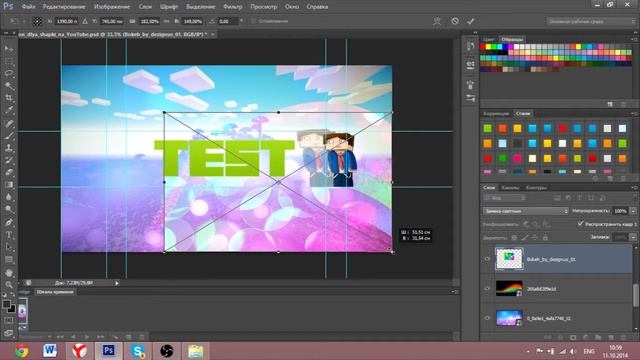The width and height of the screenshot is (640, 360).
Task: Select the Rectangle shape tool
Action: click(x=9, y=260)
